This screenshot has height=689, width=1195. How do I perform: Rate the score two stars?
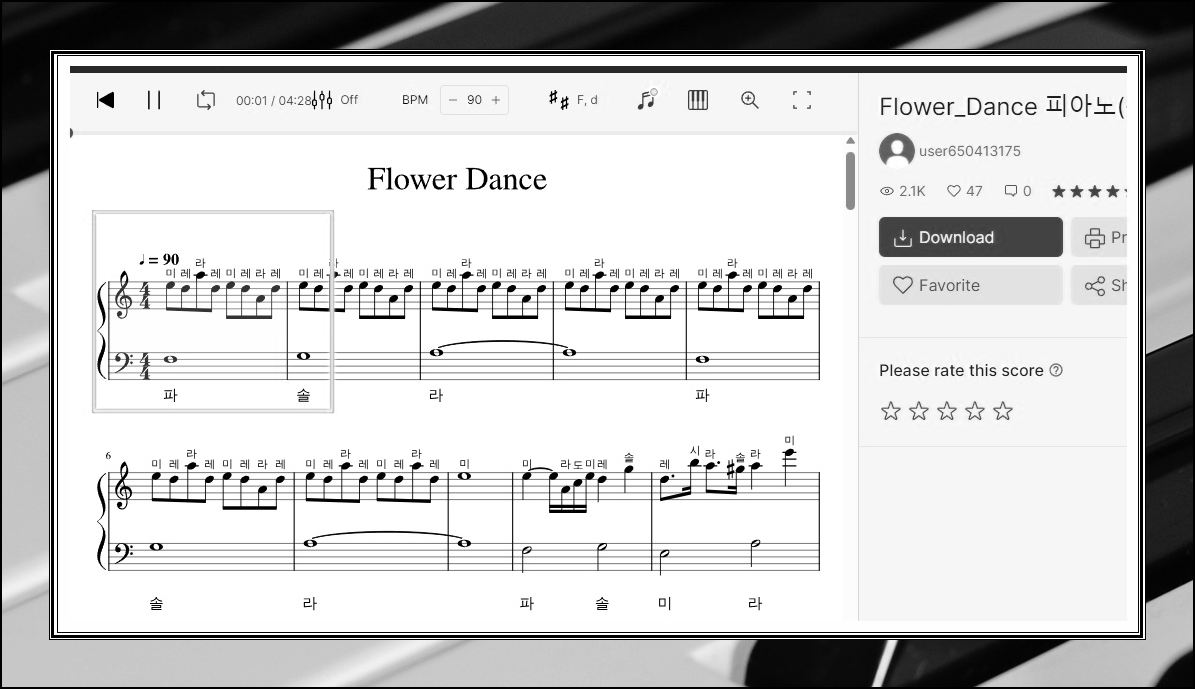click(x=919, y=412)
